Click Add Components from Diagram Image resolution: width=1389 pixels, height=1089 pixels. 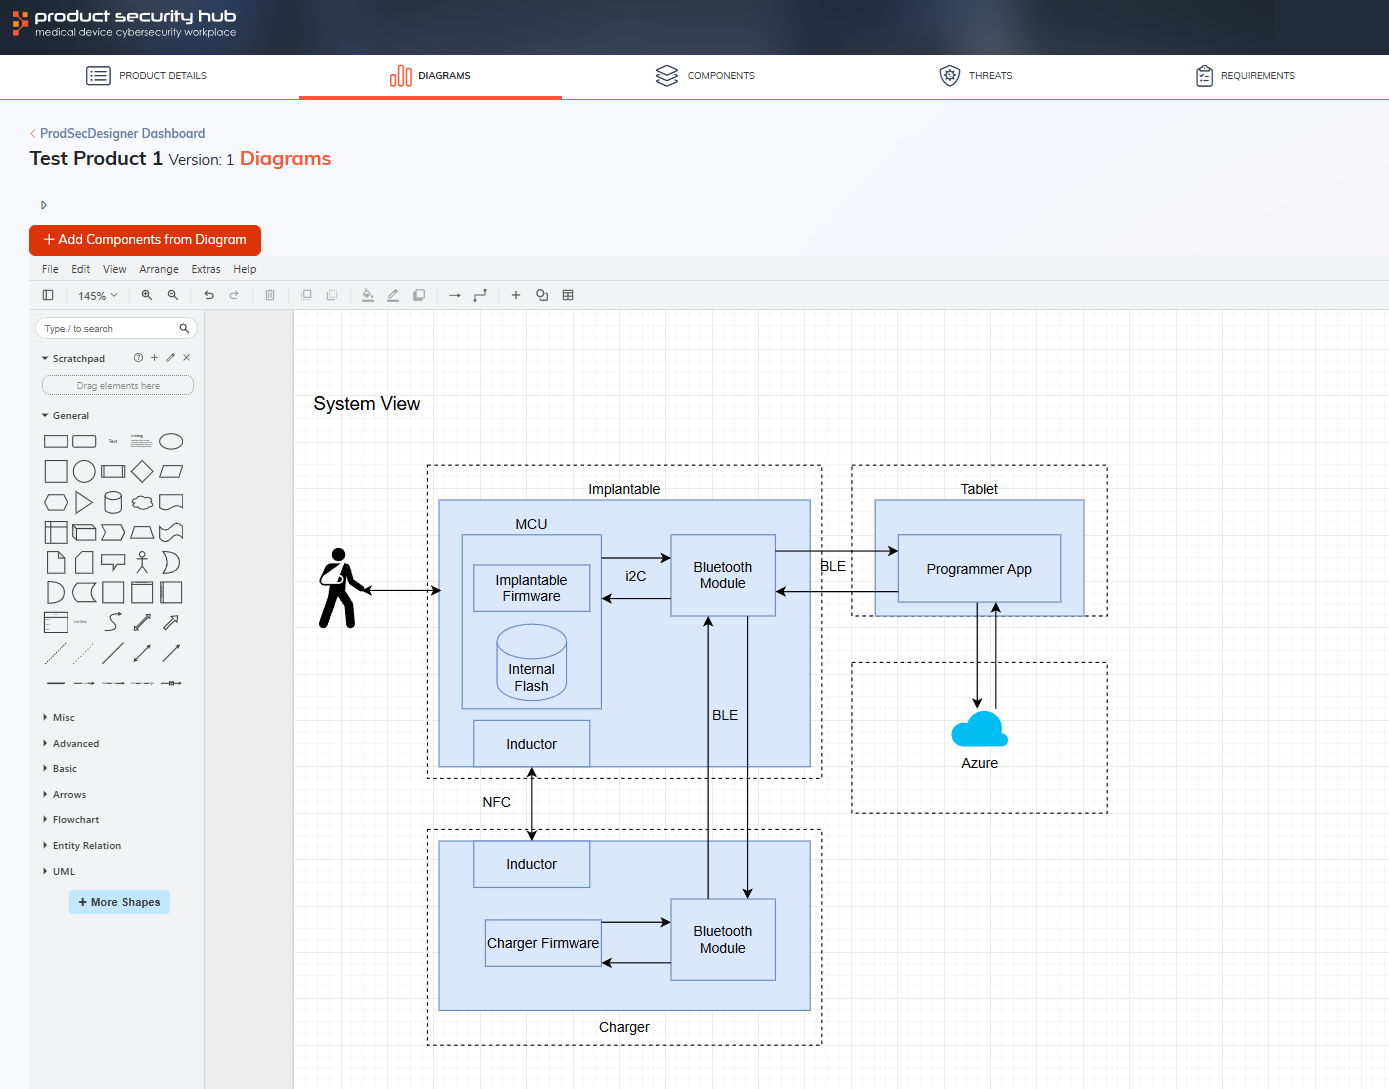[x=145, y=240]
